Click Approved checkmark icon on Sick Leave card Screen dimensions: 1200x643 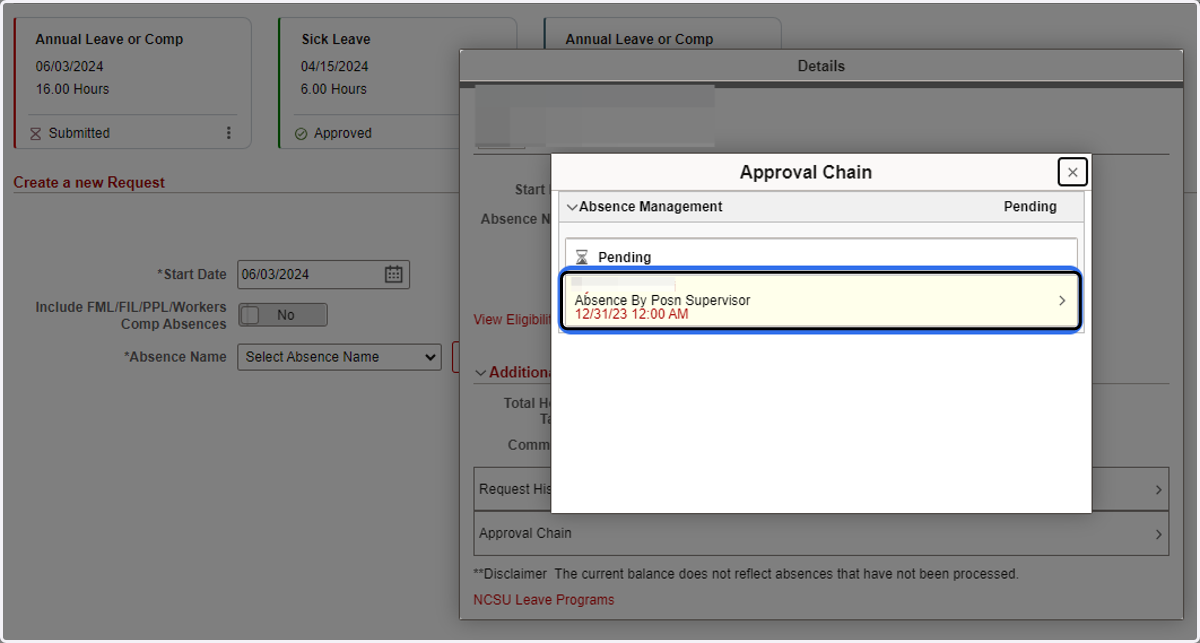pyautogui.click(x=301, y=133)
